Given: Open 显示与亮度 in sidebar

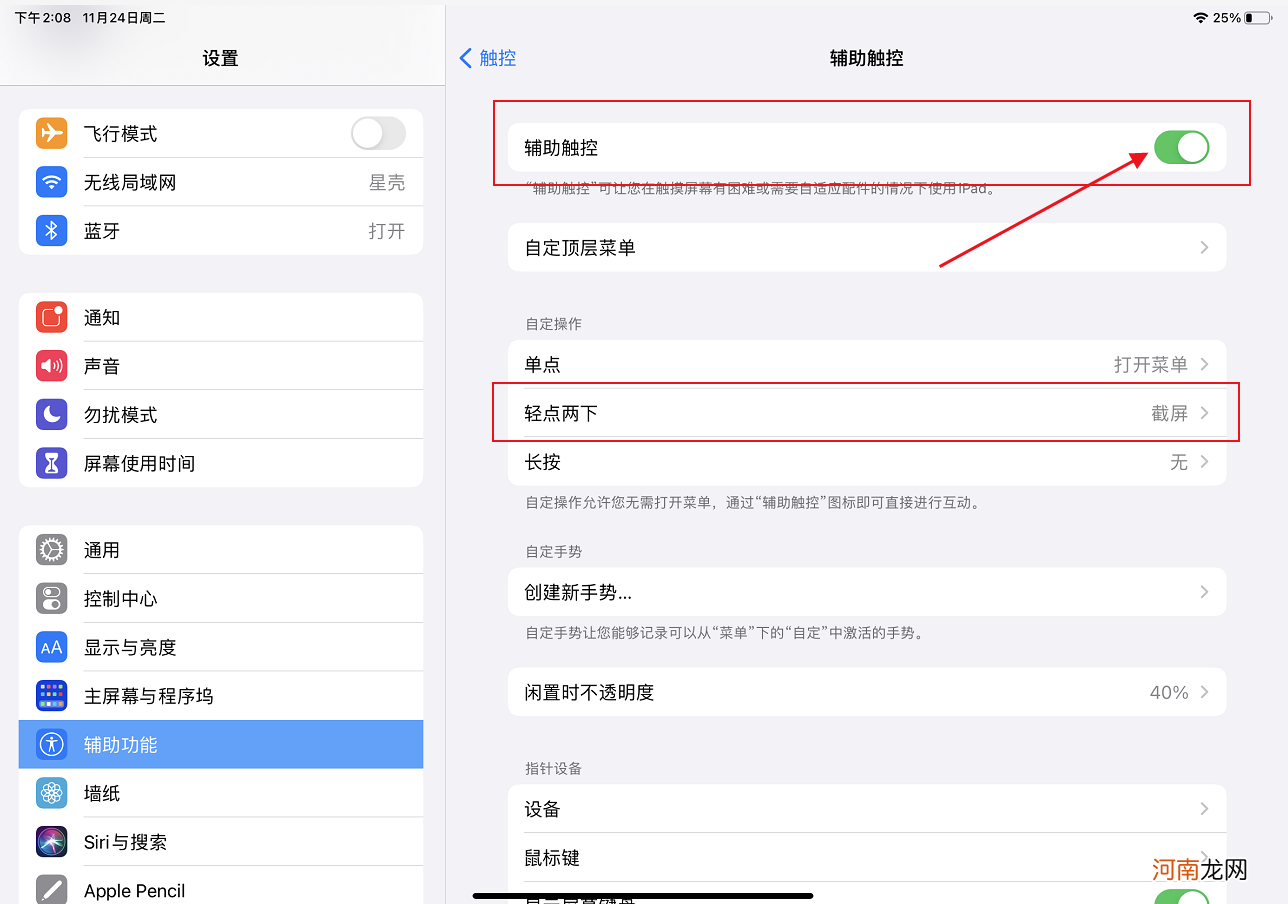Looking at the screenshot, I should [221, 647].
